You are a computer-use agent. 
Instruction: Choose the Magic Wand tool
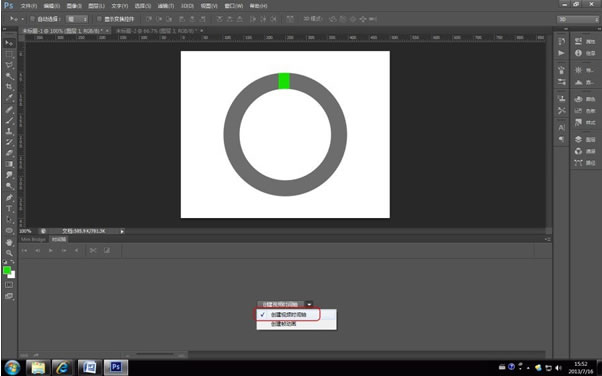click(9, 76)
